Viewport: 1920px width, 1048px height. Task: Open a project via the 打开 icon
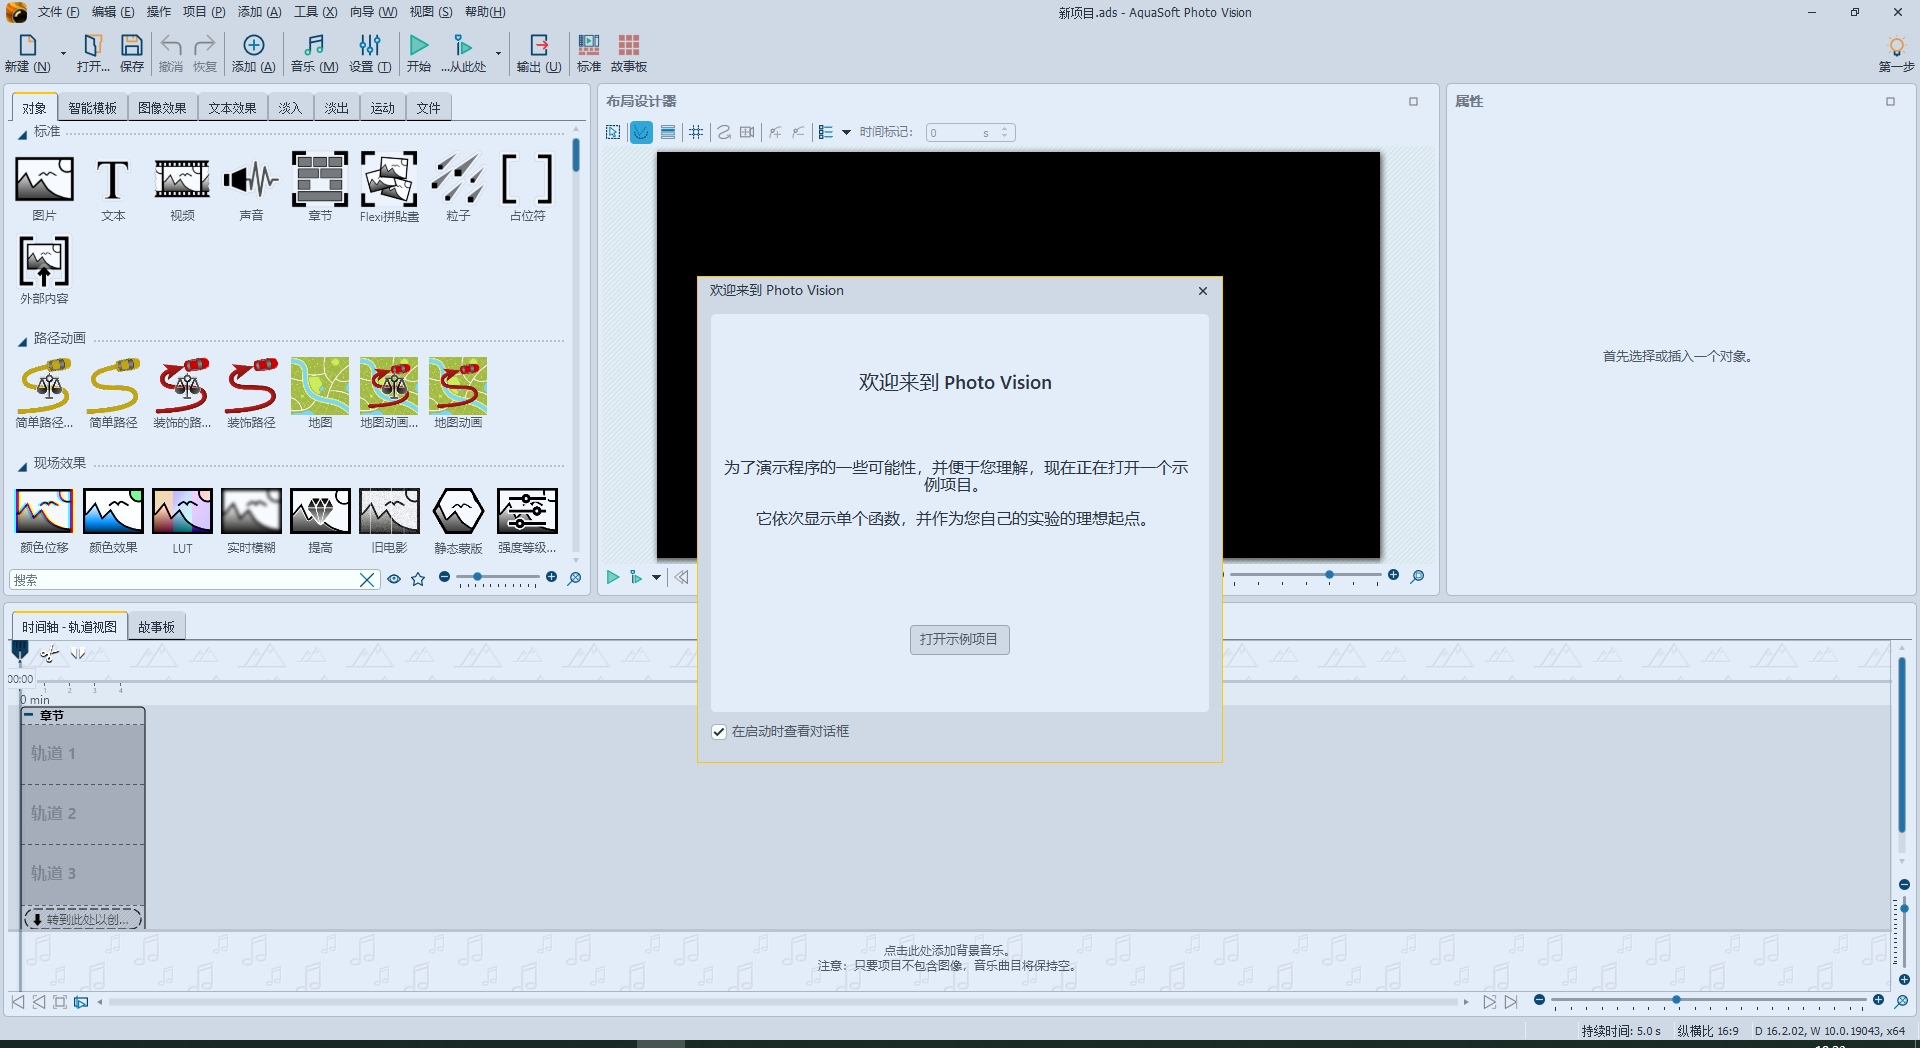[x=92, y=45]
